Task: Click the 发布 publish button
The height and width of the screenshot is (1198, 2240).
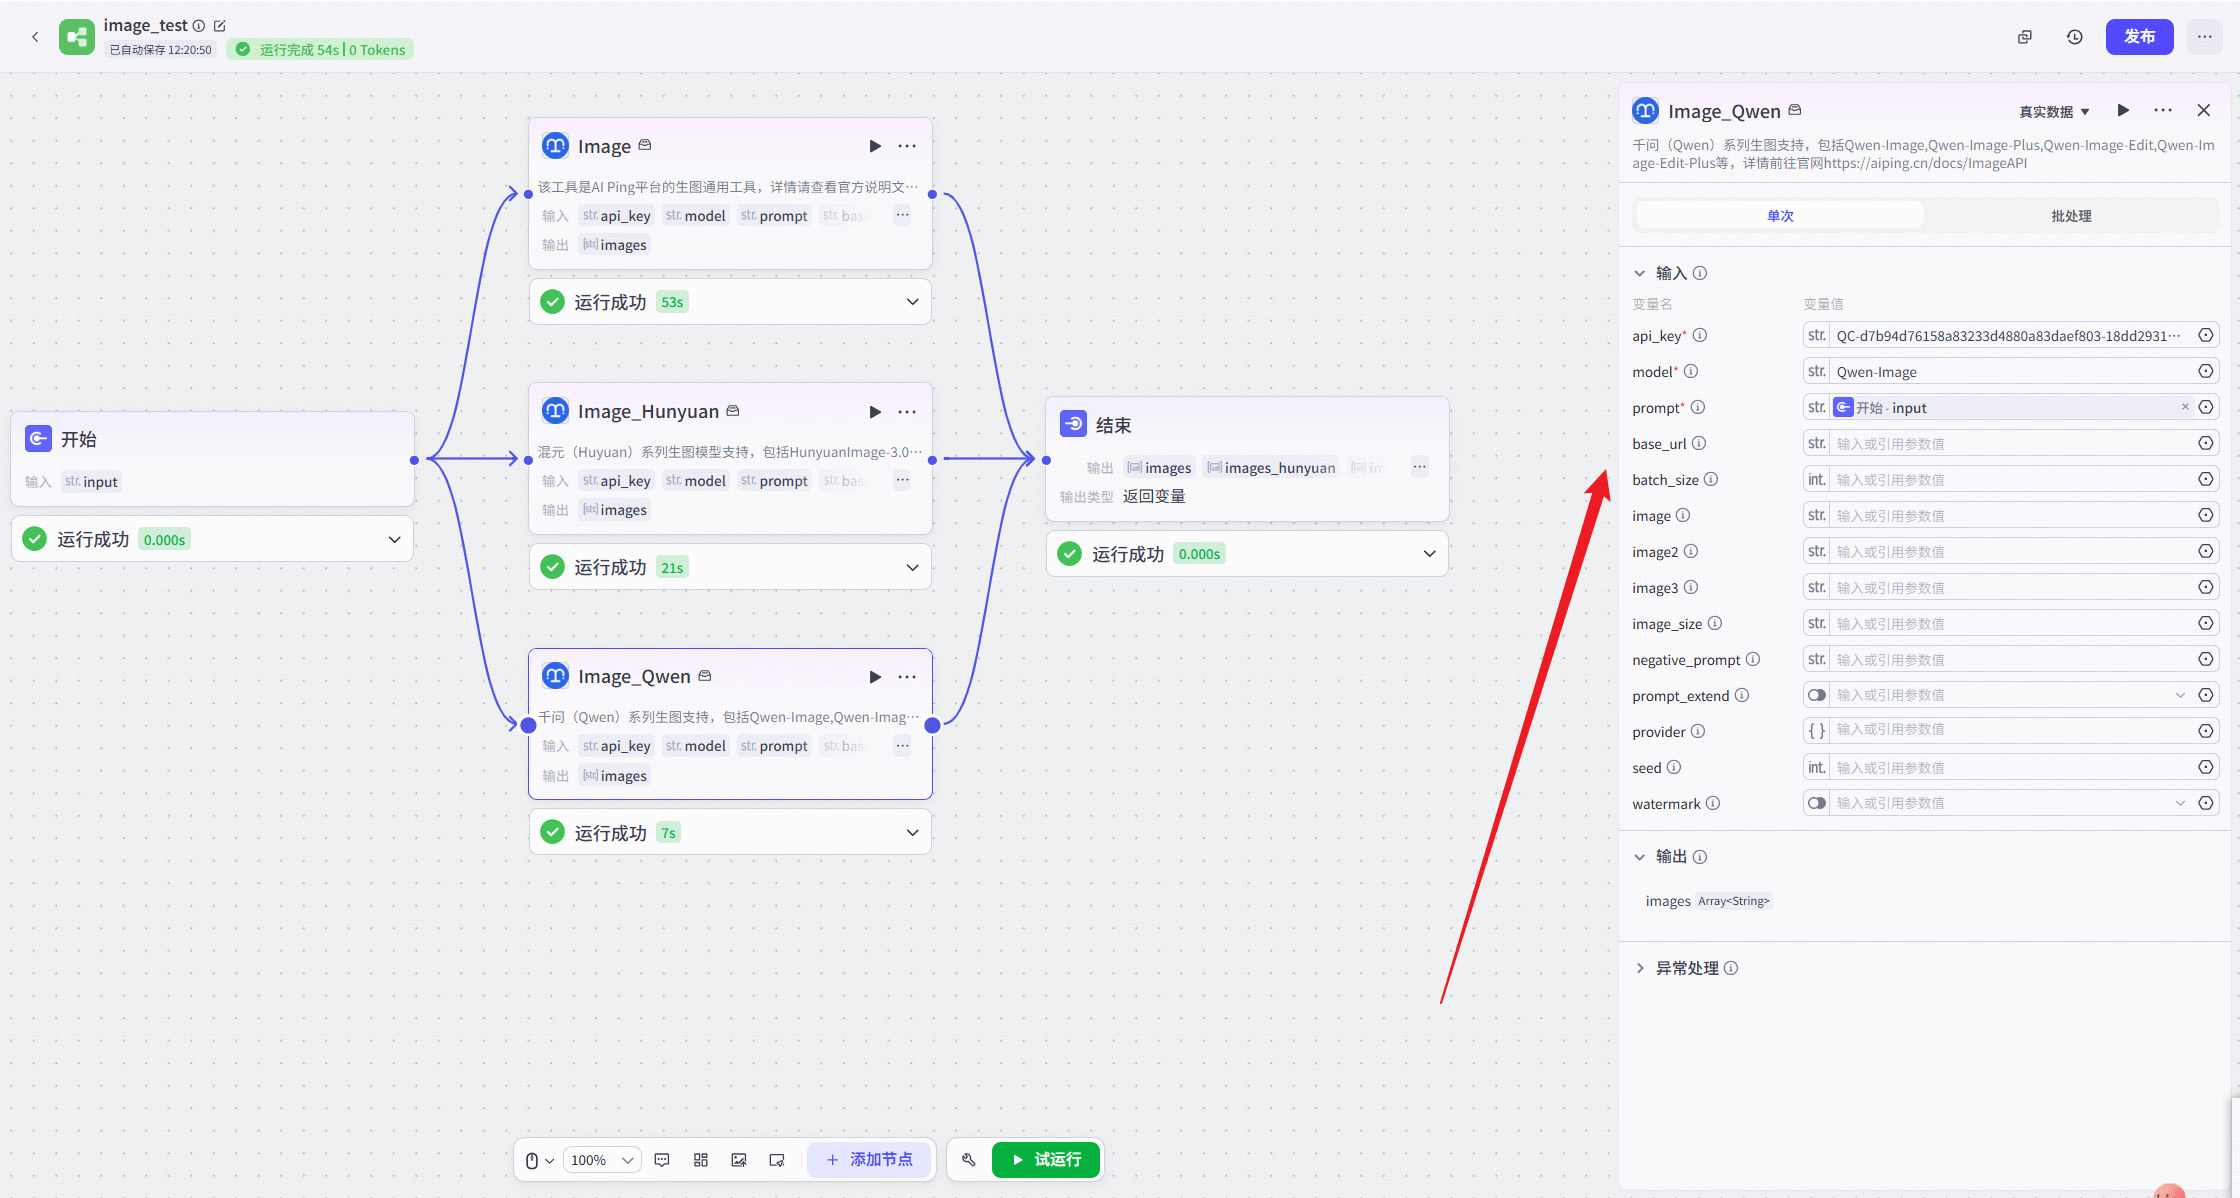Action: tap(2139, 37)
